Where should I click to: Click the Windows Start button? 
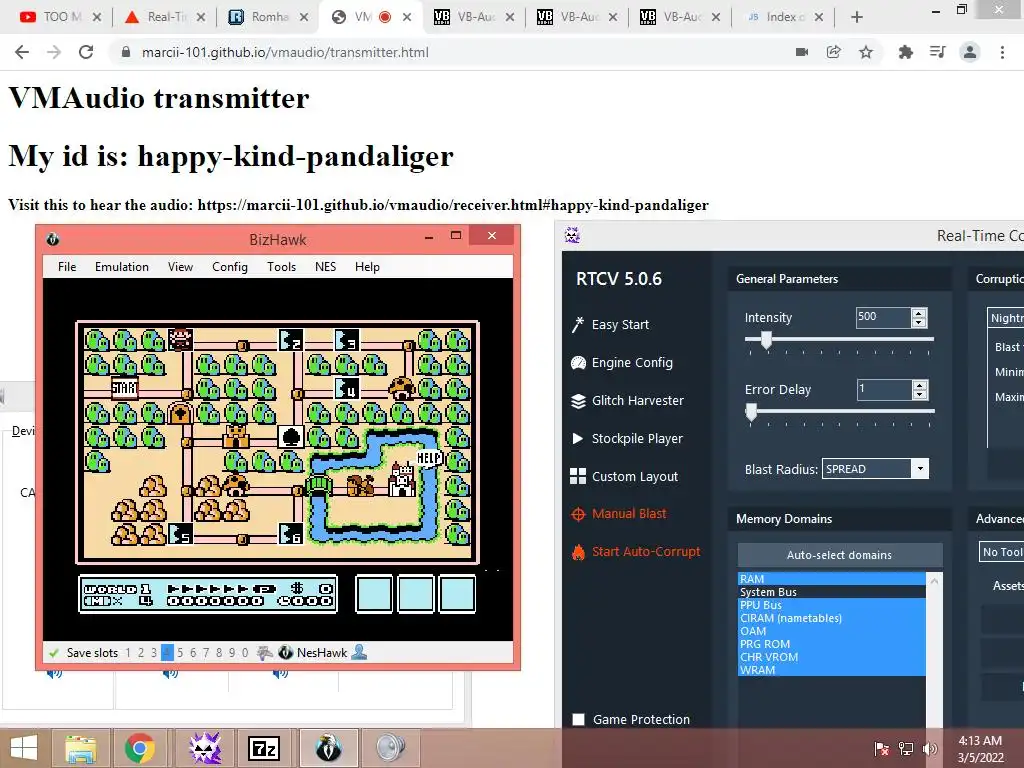(x=24, y=748)
